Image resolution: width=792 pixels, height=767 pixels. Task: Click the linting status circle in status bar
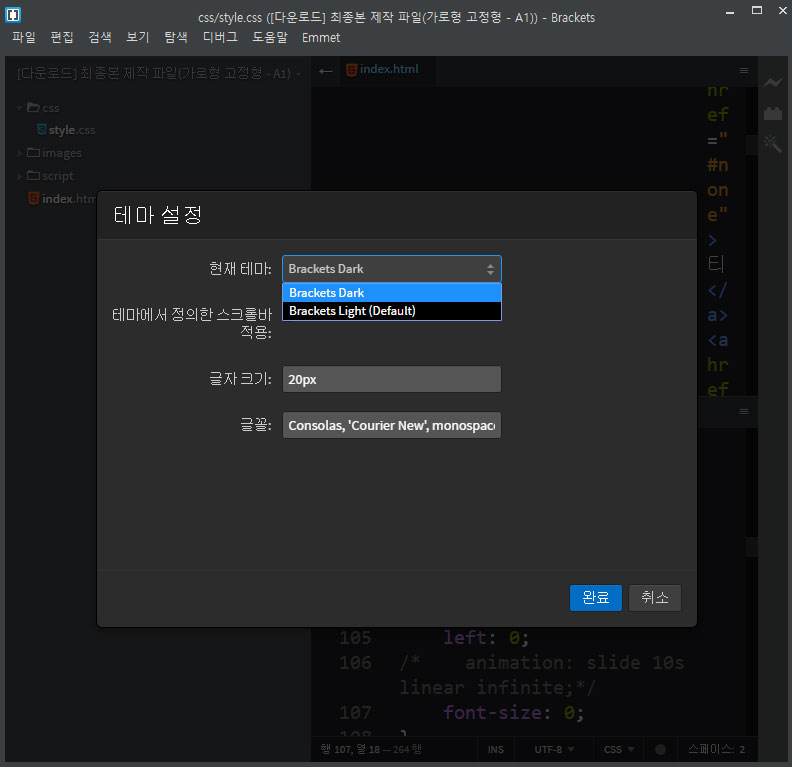pyautogui.click(x=660, y=749)
